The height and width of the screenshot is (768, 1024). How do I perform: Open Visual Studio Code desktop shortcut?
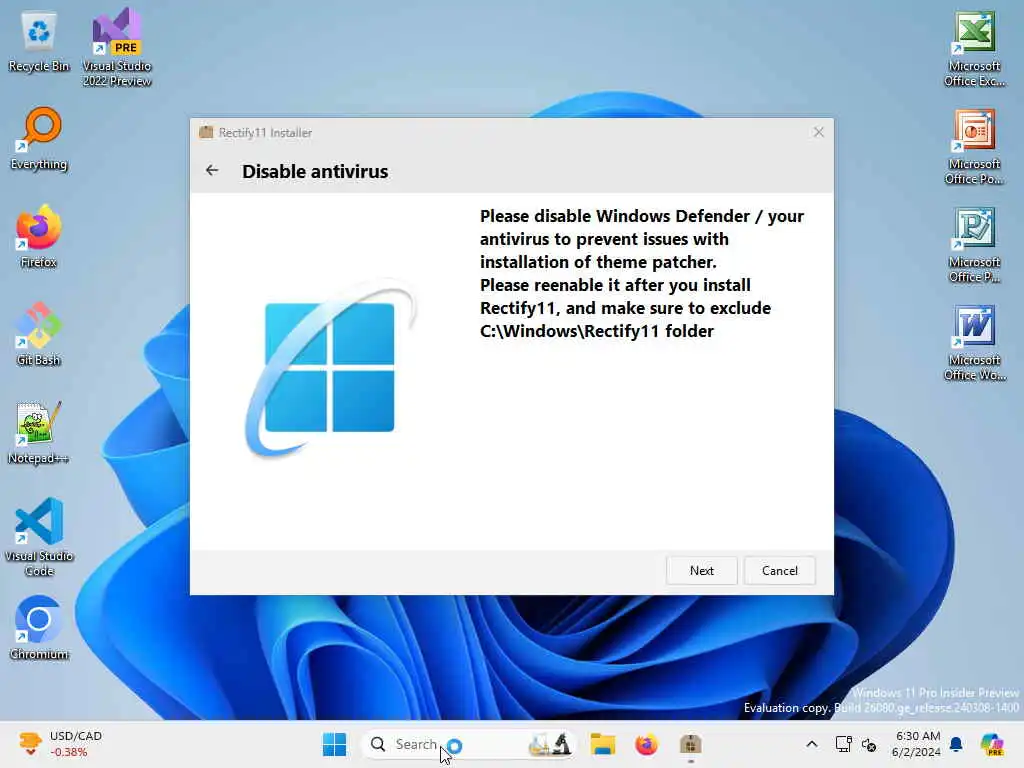click(39, 537)
